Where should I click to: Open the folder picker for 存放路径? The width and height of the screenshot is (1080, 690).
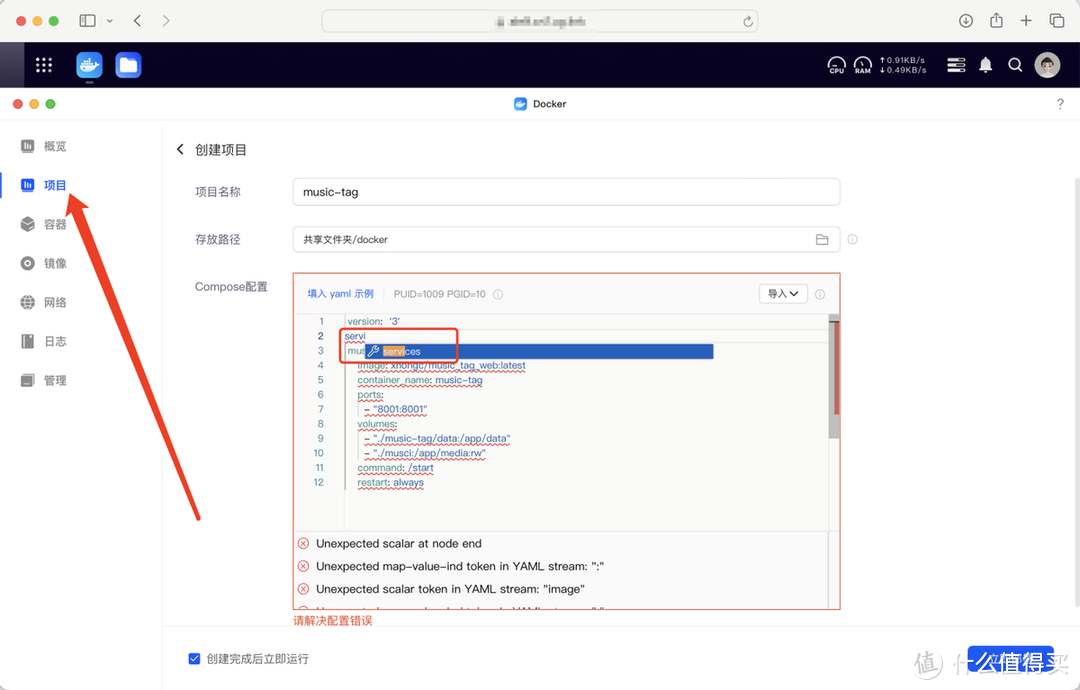(x=822, y=239)
